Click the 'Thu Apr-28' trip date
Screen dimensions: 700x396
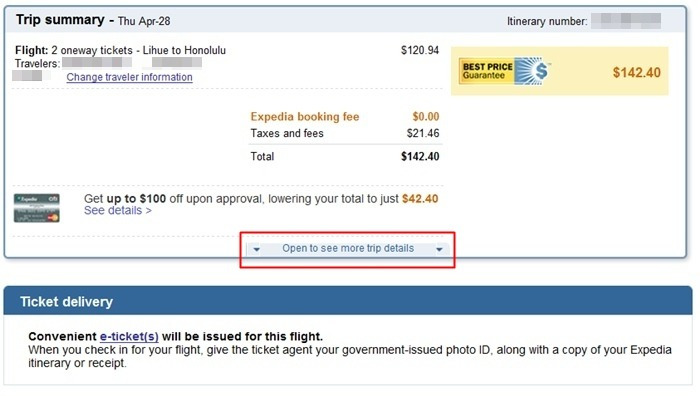(144, 21)
